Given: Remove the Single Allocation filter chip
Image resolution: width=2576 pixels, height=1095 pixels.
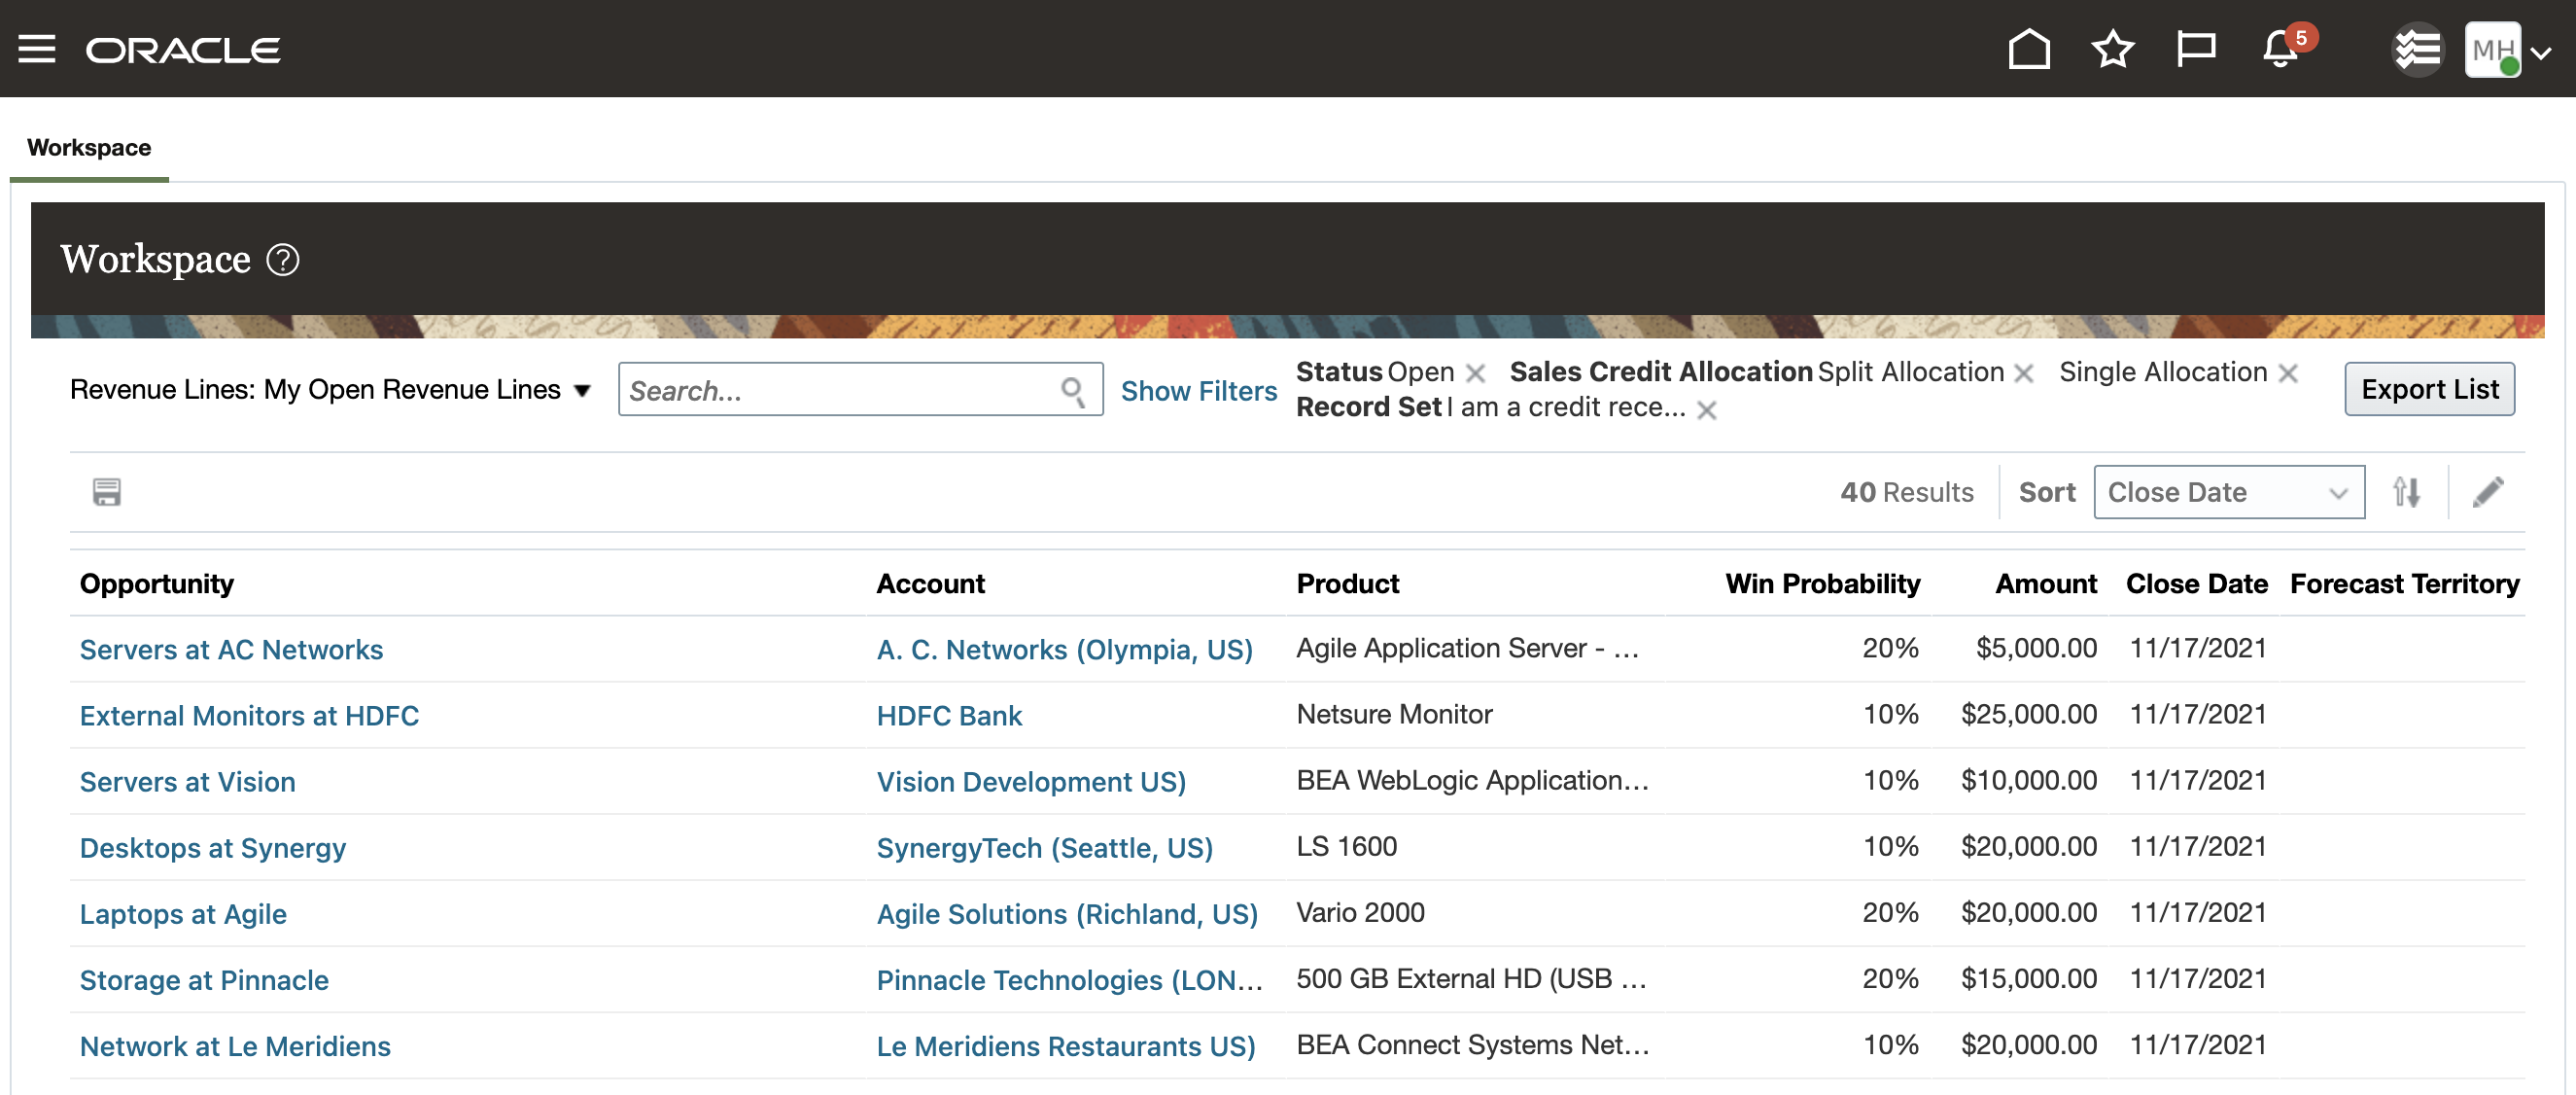Looking at the screenshot, I should click(2287, 373).
